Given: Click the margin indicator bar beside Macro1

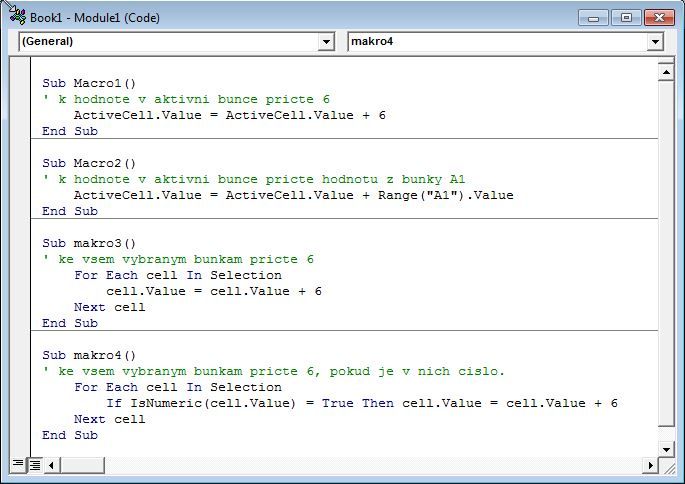Looking at the screenshot, I should coord(20,83).
